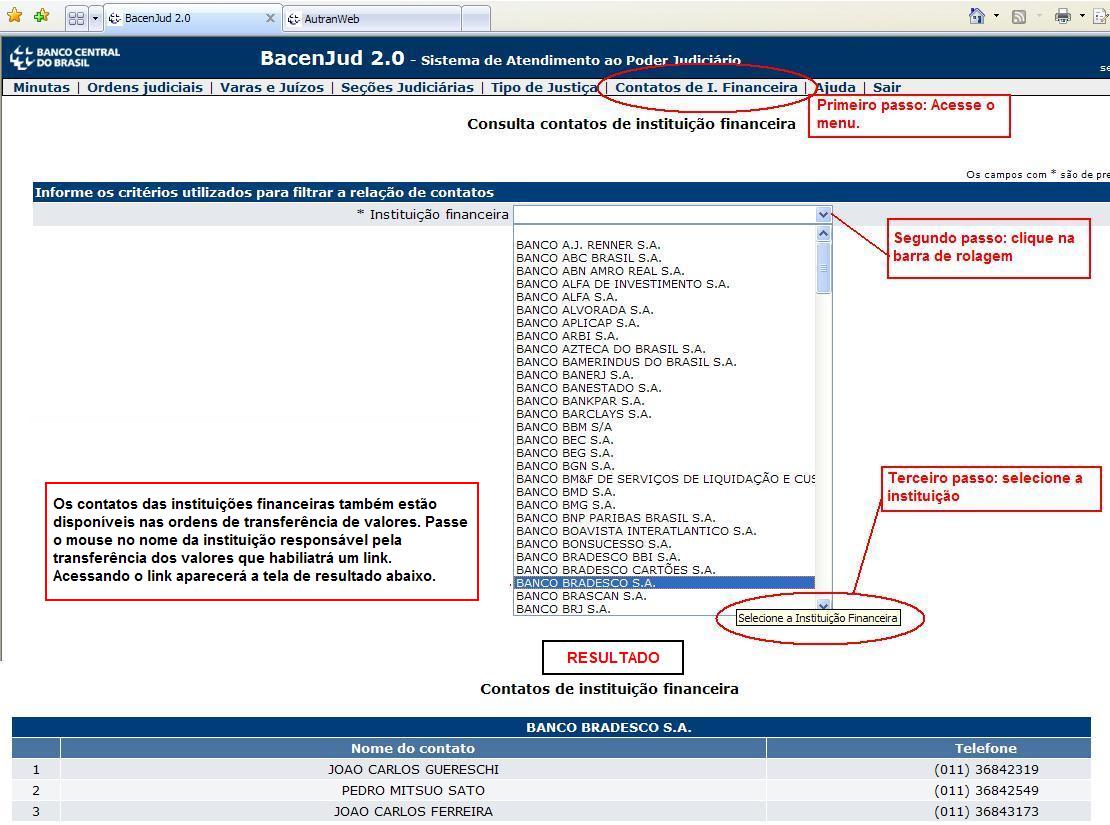Select BANCO BNP PARIBAS BRASIL S.A.
Image resolution: width=1110 pixels, height=825 pixels.
click(665, 518)
